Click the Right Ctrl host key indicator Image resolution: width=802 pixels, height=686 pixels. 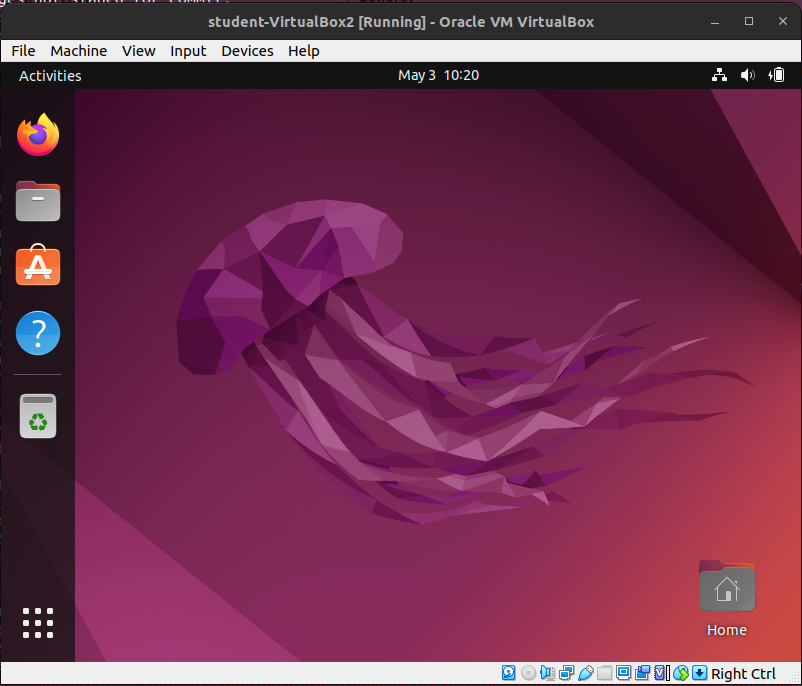click(743, 673)
